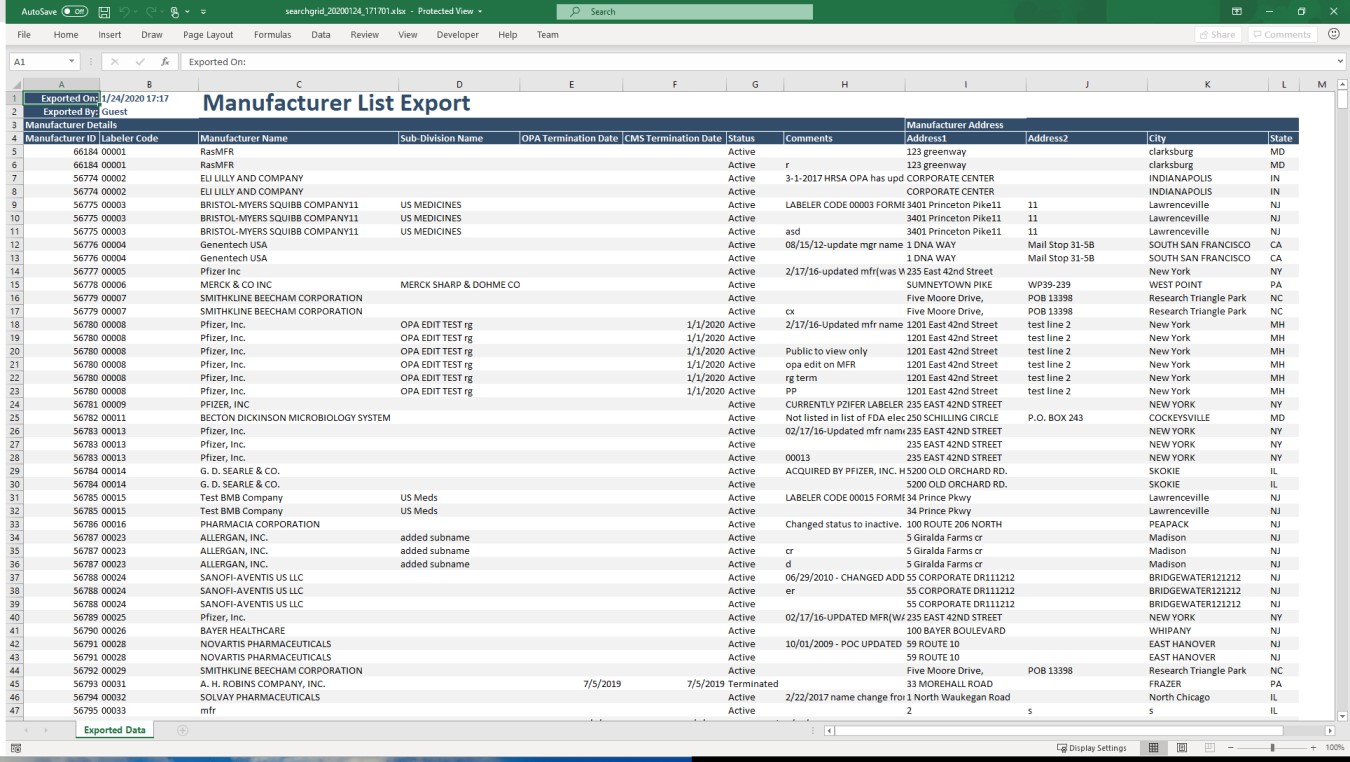Open the Help tab
This screenshot has width=1350, height=762.
pyautogui.click(x=508, y=34)
